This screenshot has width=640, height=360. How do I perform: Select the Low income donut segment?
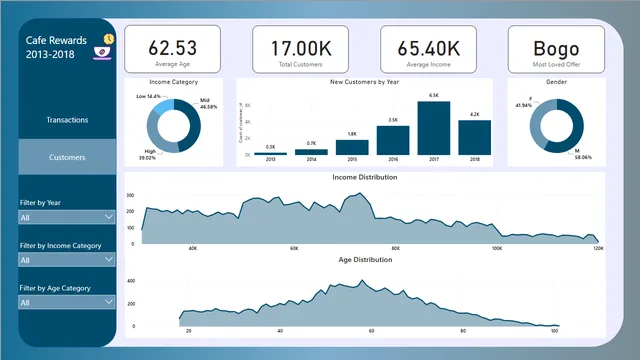pos(164,106)
